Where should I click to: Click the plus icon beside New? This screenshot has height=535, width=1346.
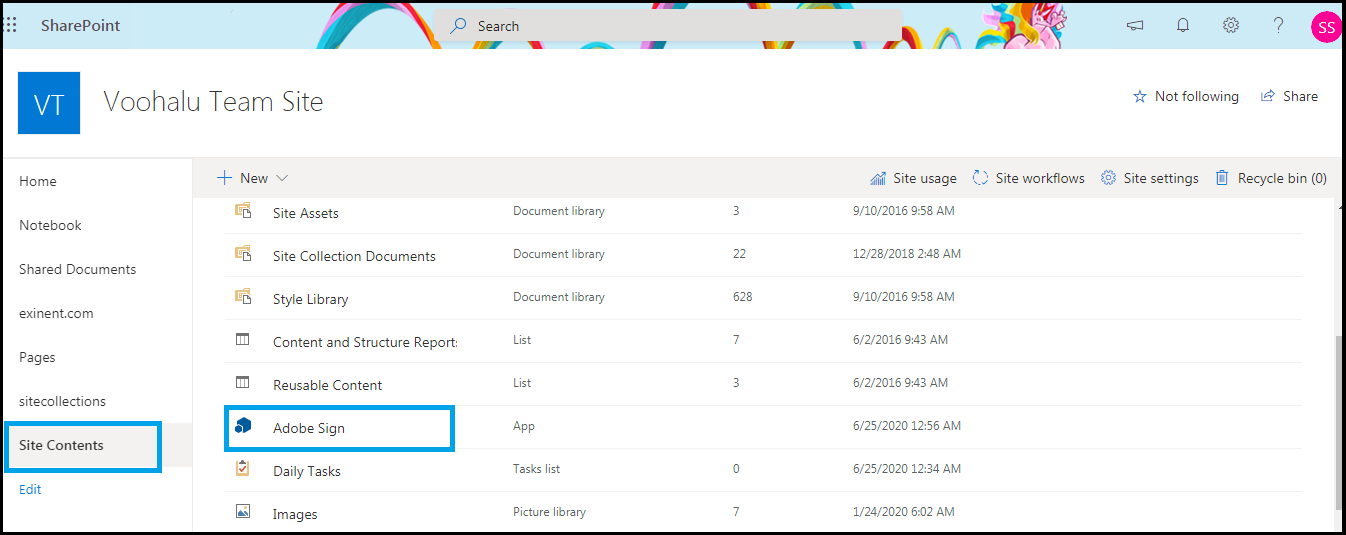click(x=225, y=178)
